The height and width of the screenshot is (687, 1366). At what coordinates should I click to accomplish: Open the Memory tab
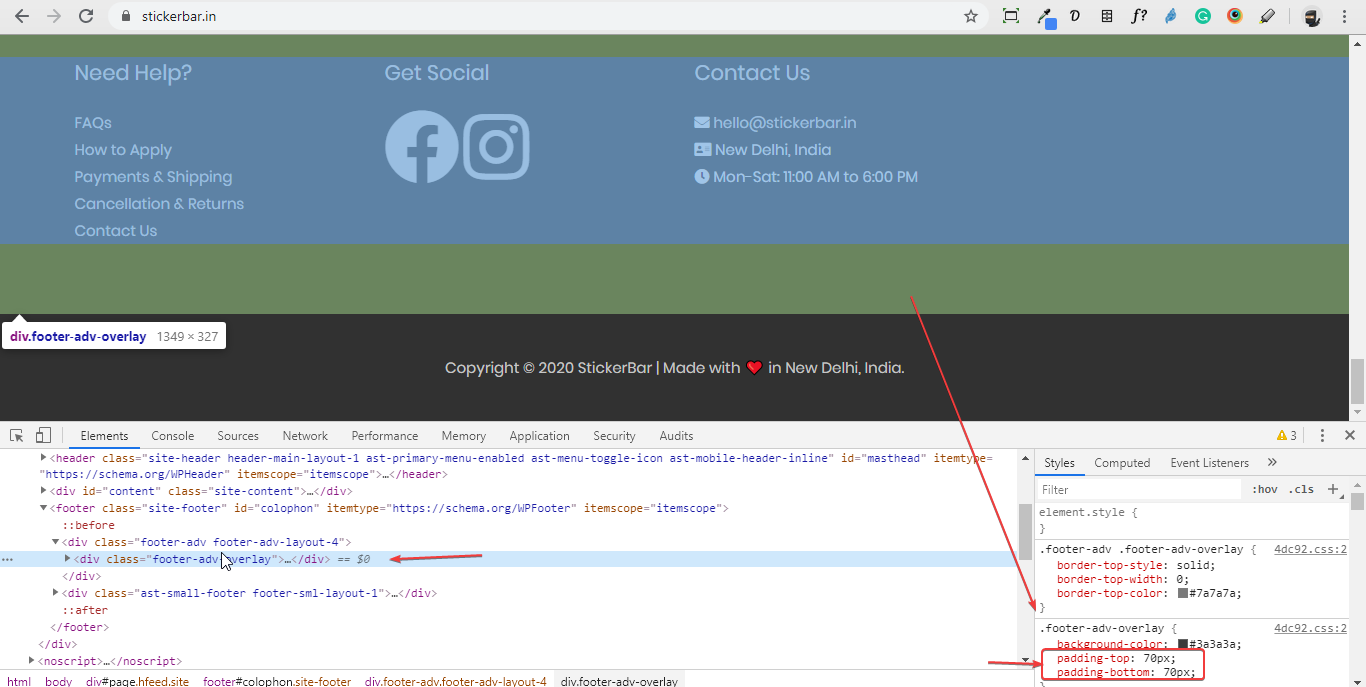pos(464,435)
